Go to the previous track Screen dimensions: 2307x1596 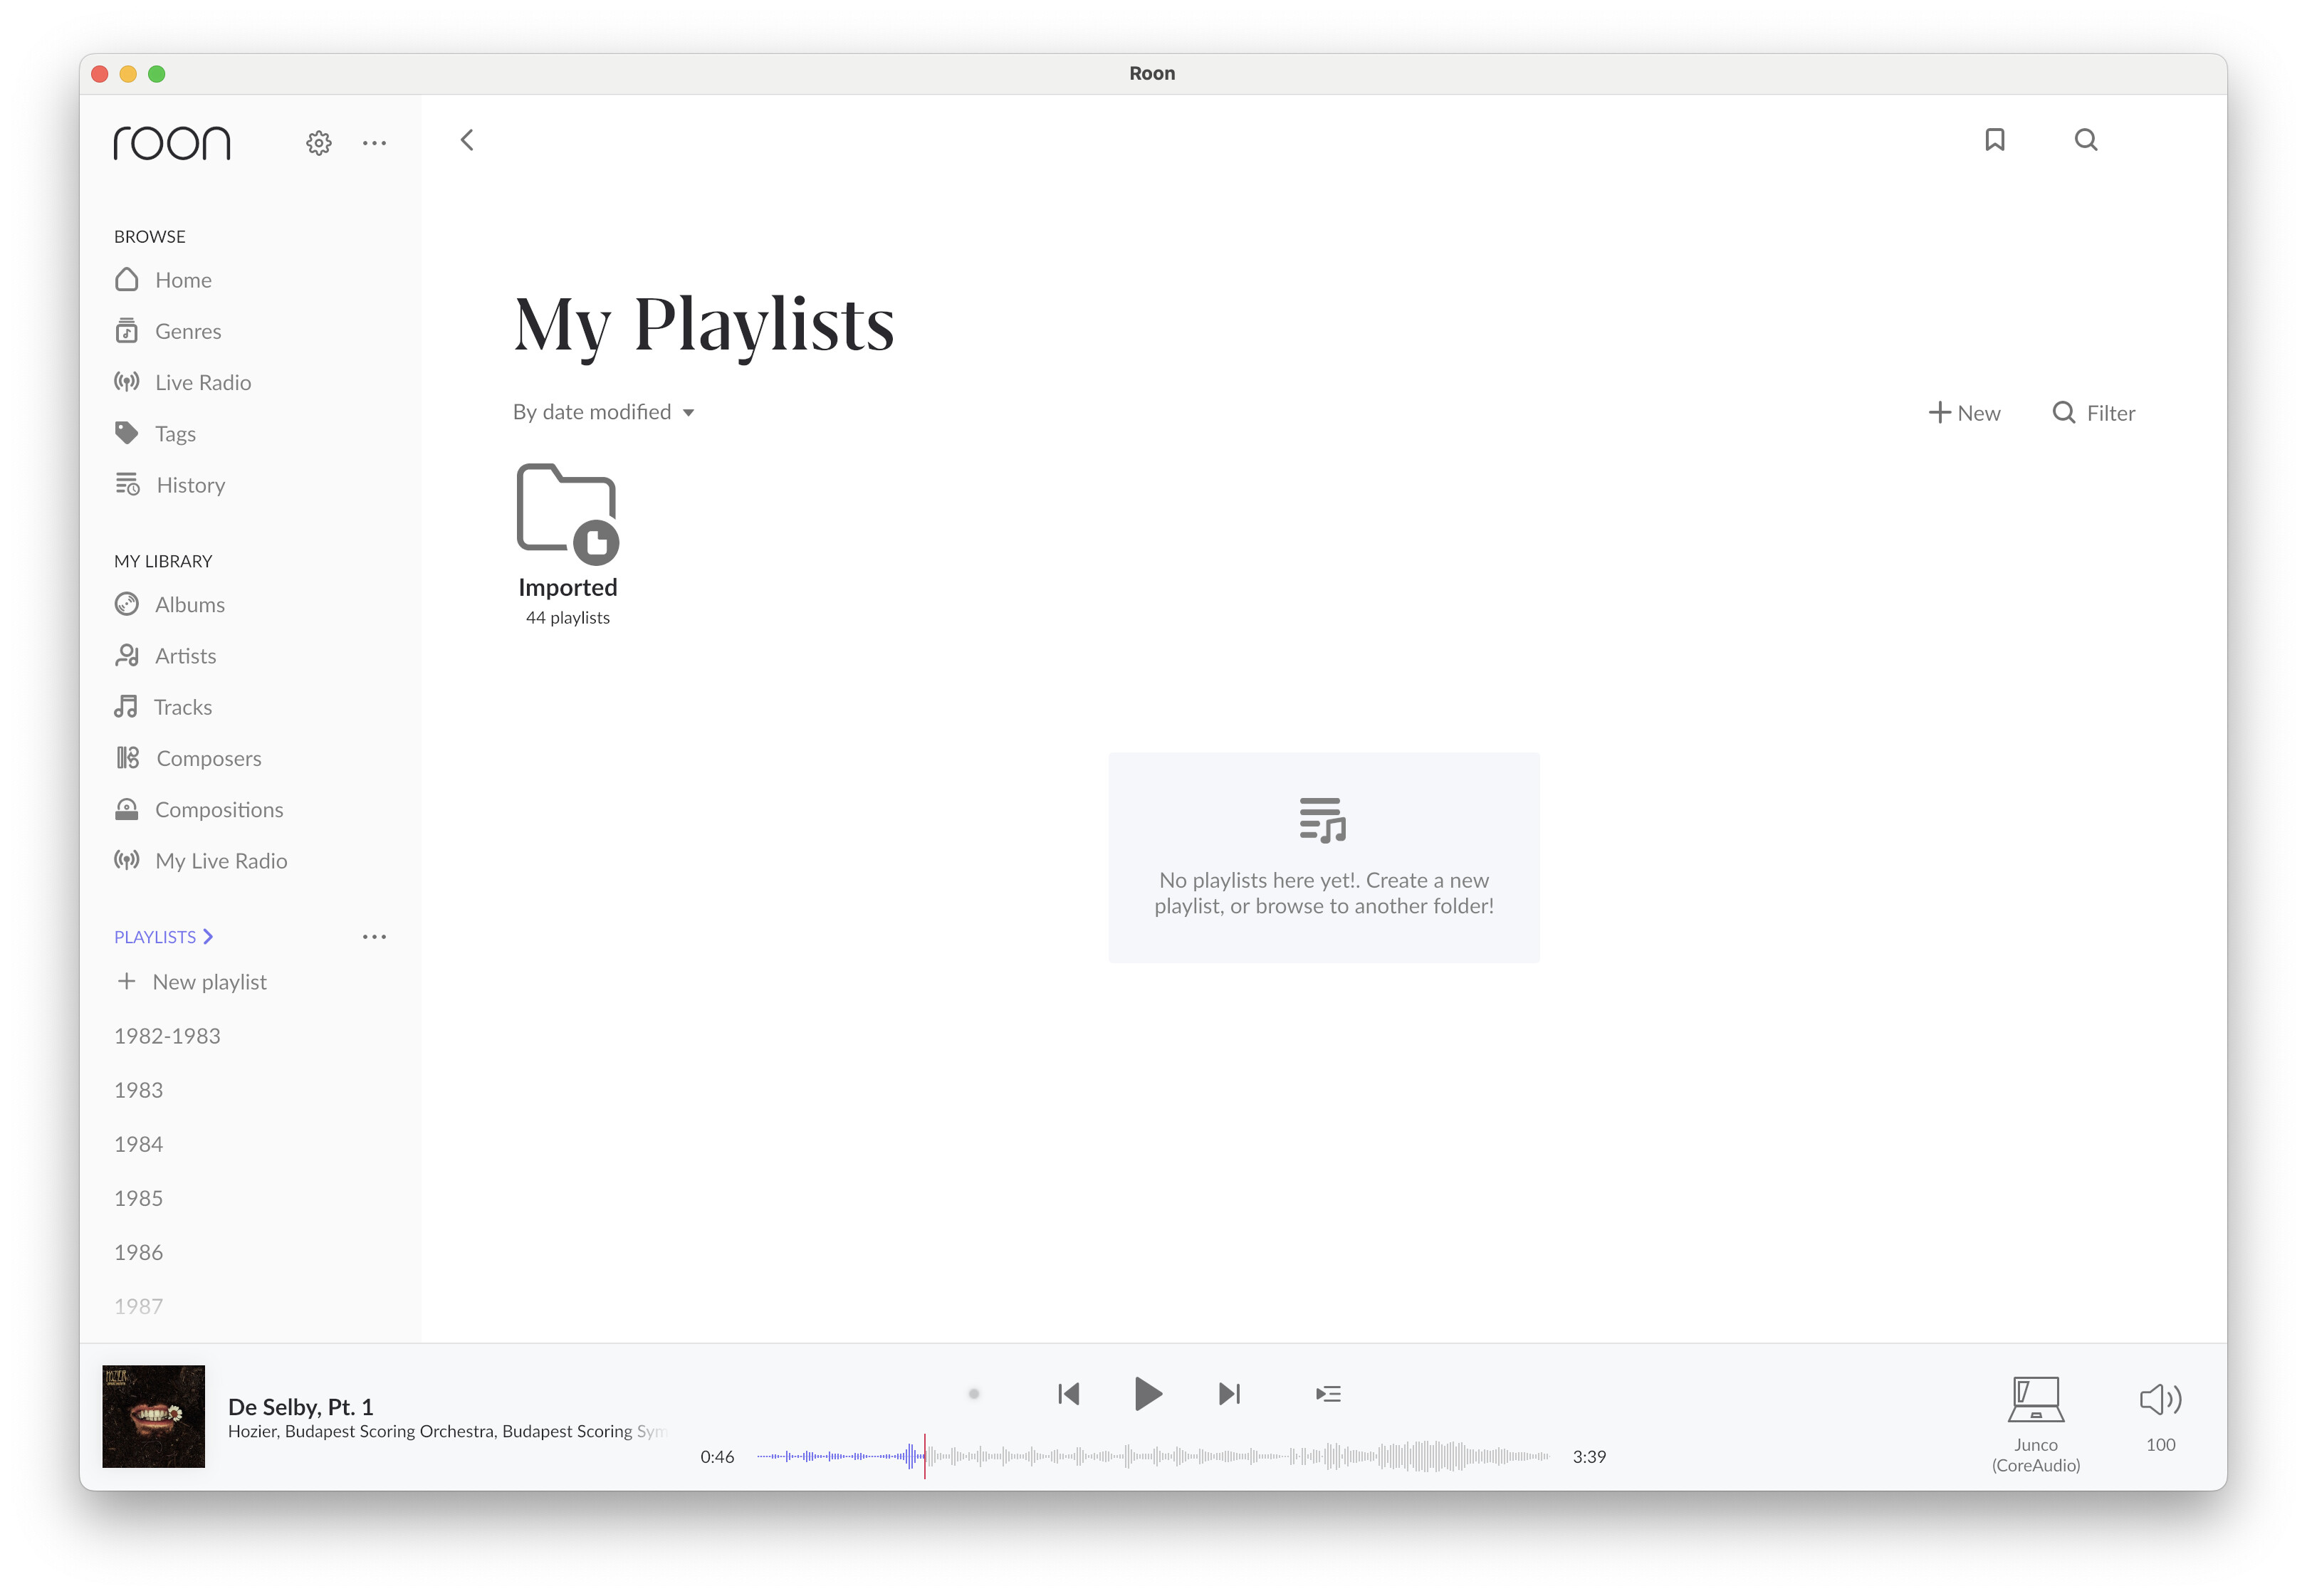[x=1068, y=1393]
